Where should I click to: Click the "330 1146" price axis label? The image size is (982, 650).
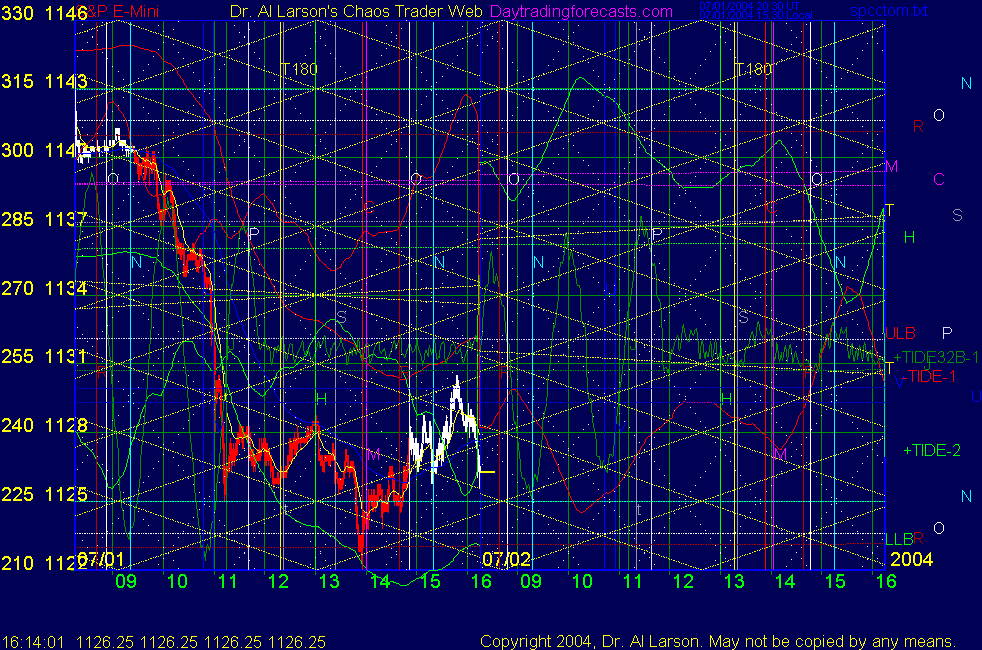click(x=44, y=13)
